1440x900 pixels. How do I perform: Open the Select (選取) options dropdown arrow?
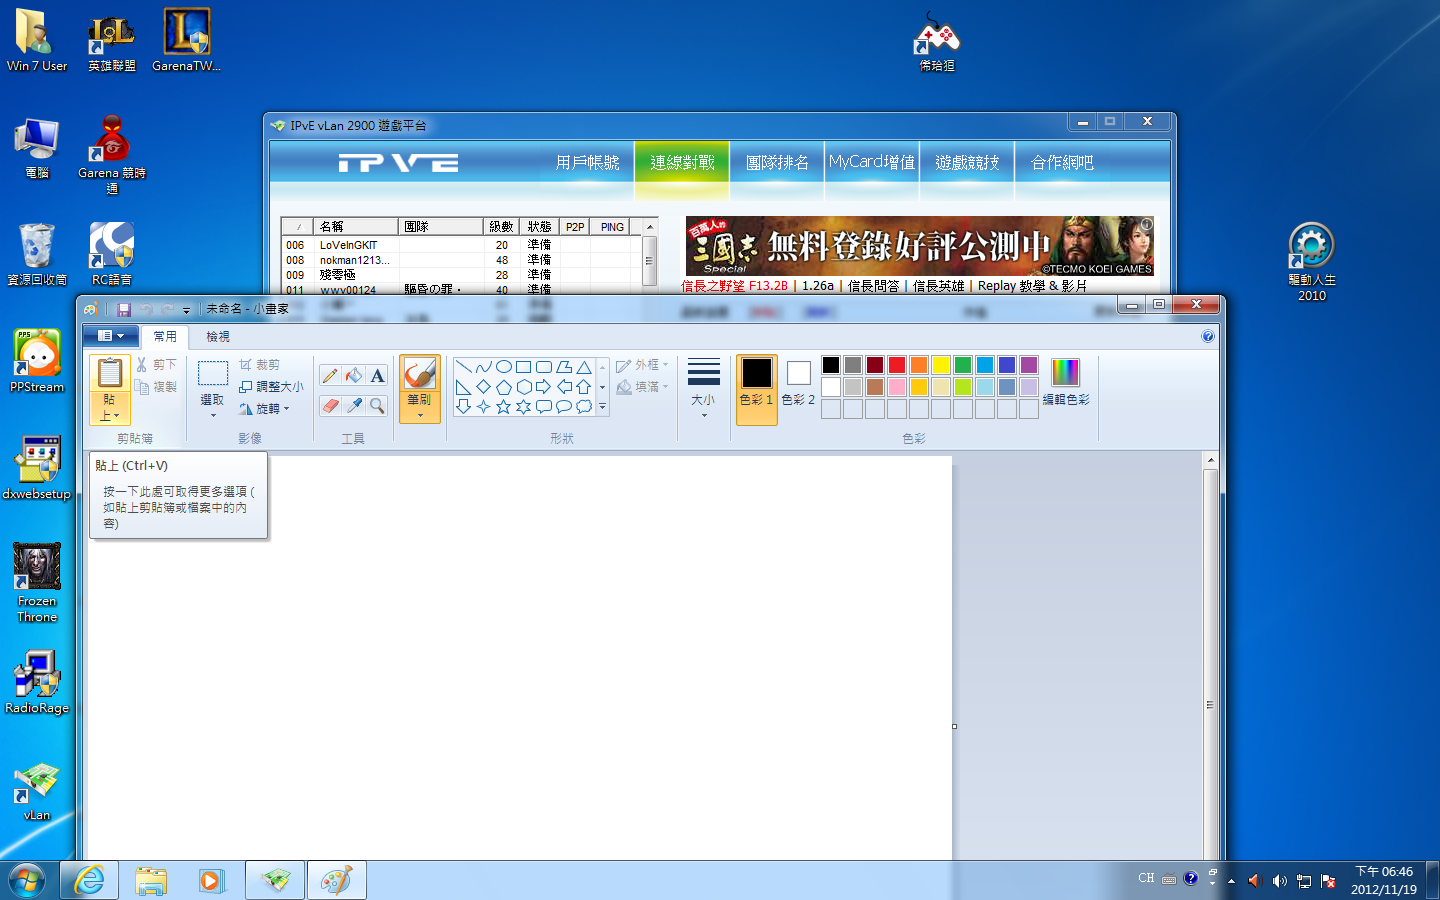point(213,415)
